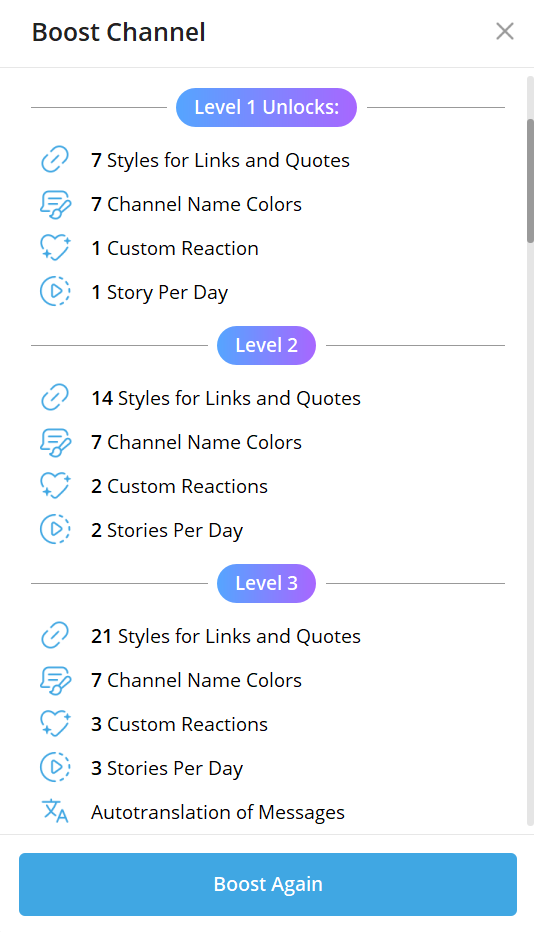
Task: Click the Level 2 badge
Action: coord(266,345)
